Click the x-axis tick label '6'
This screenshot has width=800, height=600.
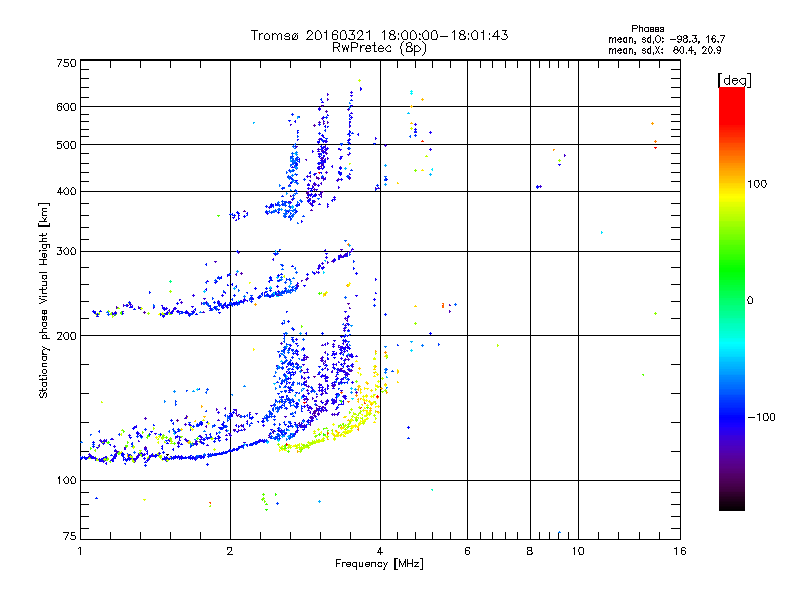pos(467,551)
